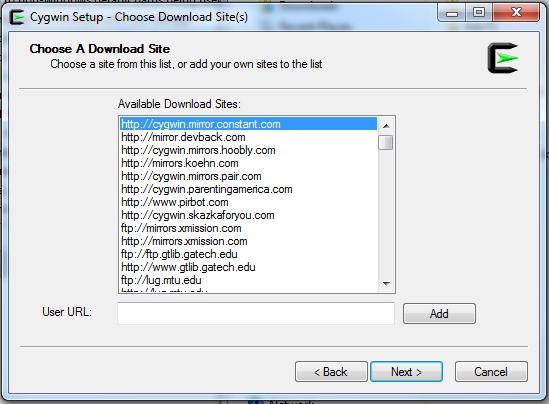Click the list scrollbar down arrow
This screenshot has width=549, height=404.
point(386,284)
